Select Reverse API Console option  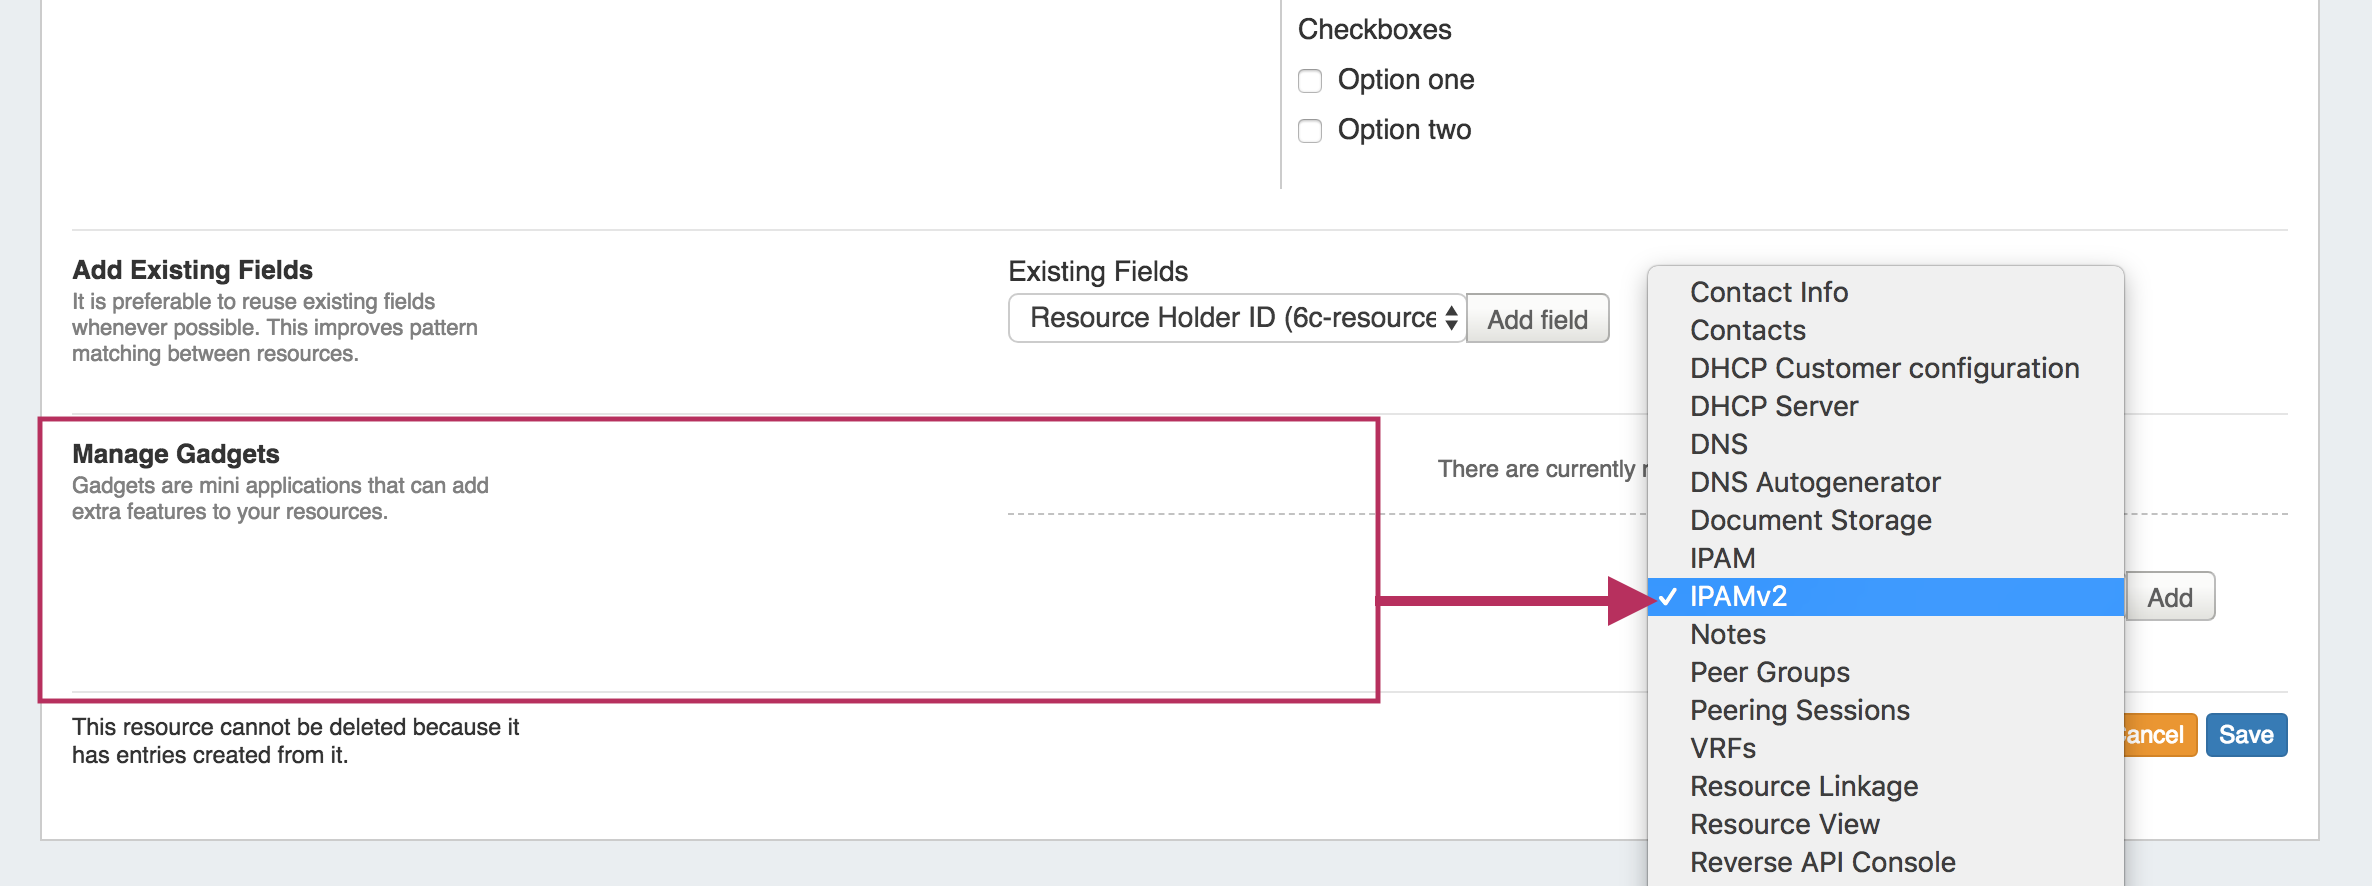(x=1822, y=862)
